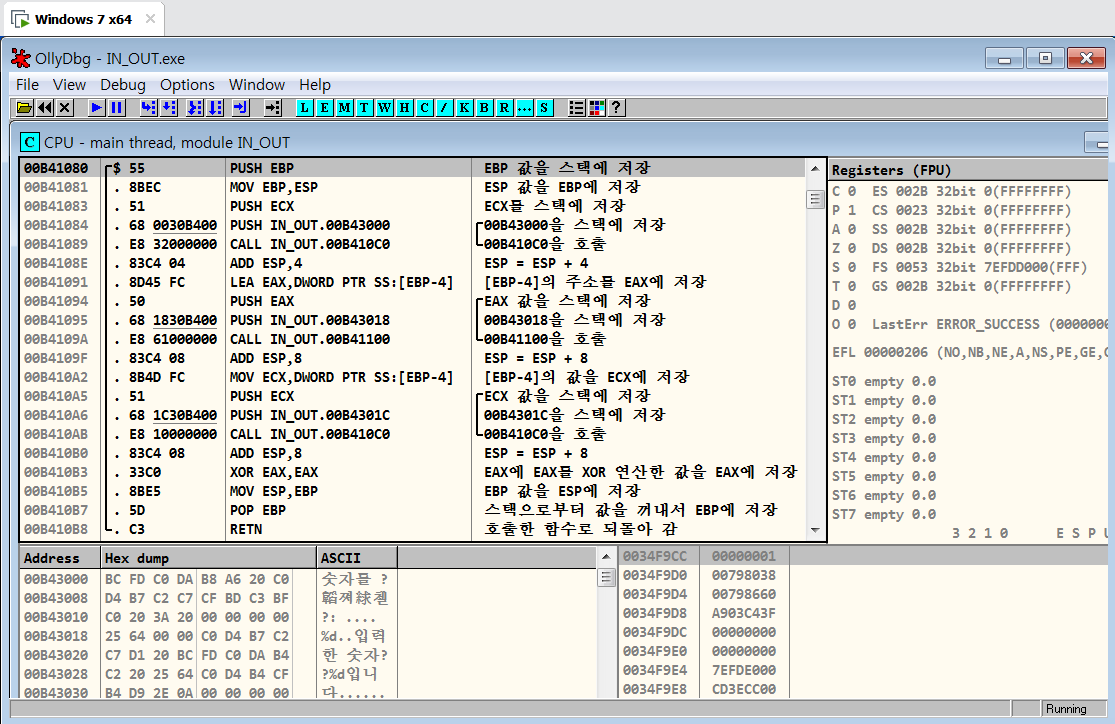
Task: Click the EFL 00000206 register value
Action: coord(895,352)
